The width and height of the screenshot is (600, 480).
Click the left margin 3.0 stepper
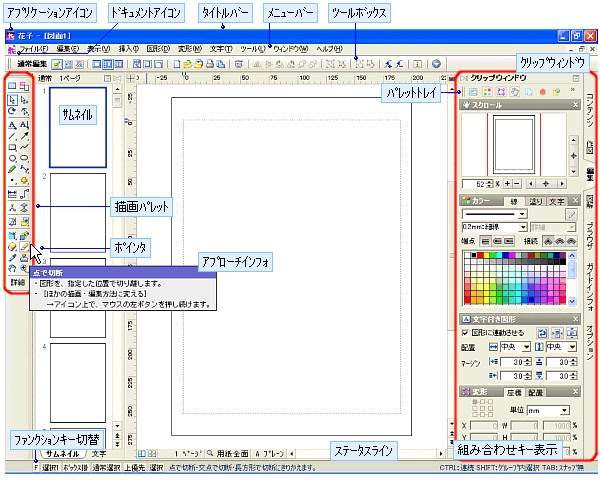pos(528,362)
